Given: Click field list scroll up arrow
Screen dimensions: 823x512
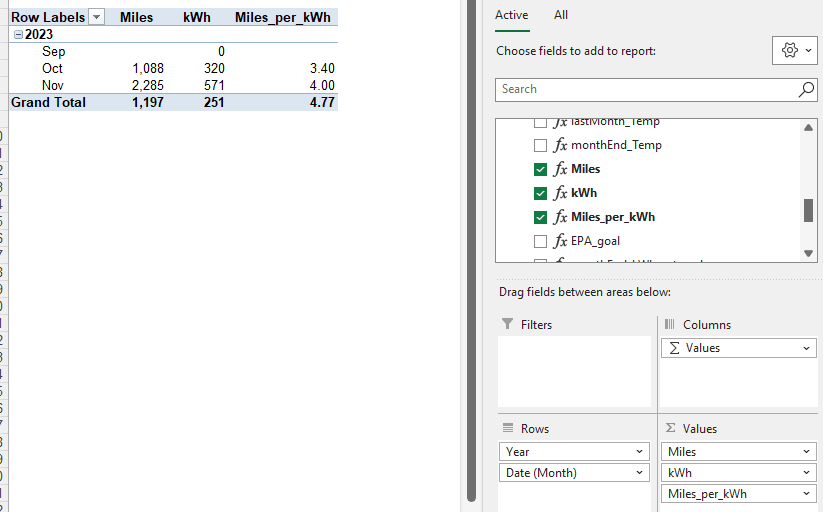Looking at the screenshot, I should tap(808, 128).
